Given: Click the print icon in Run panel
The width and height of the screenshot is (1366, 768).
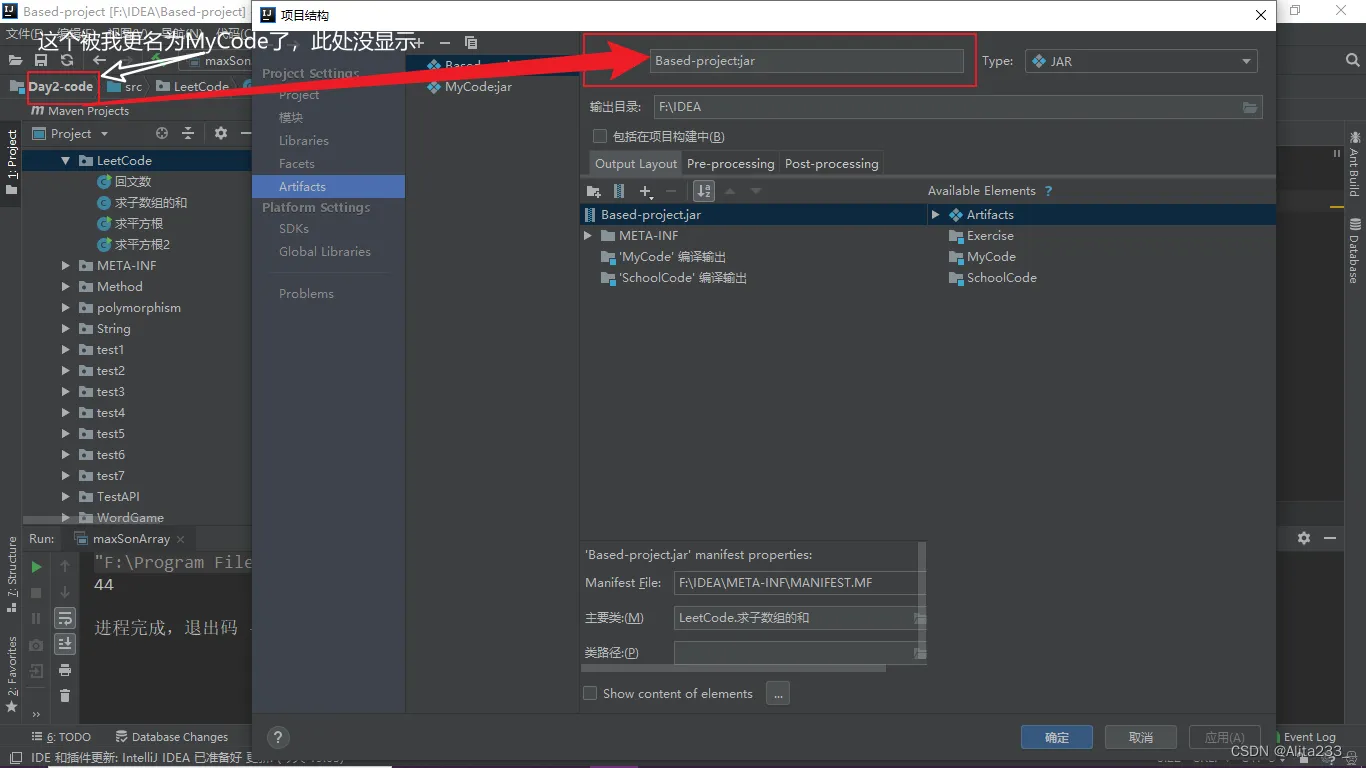Looking at the screenshot, I should tap(65, 670).
